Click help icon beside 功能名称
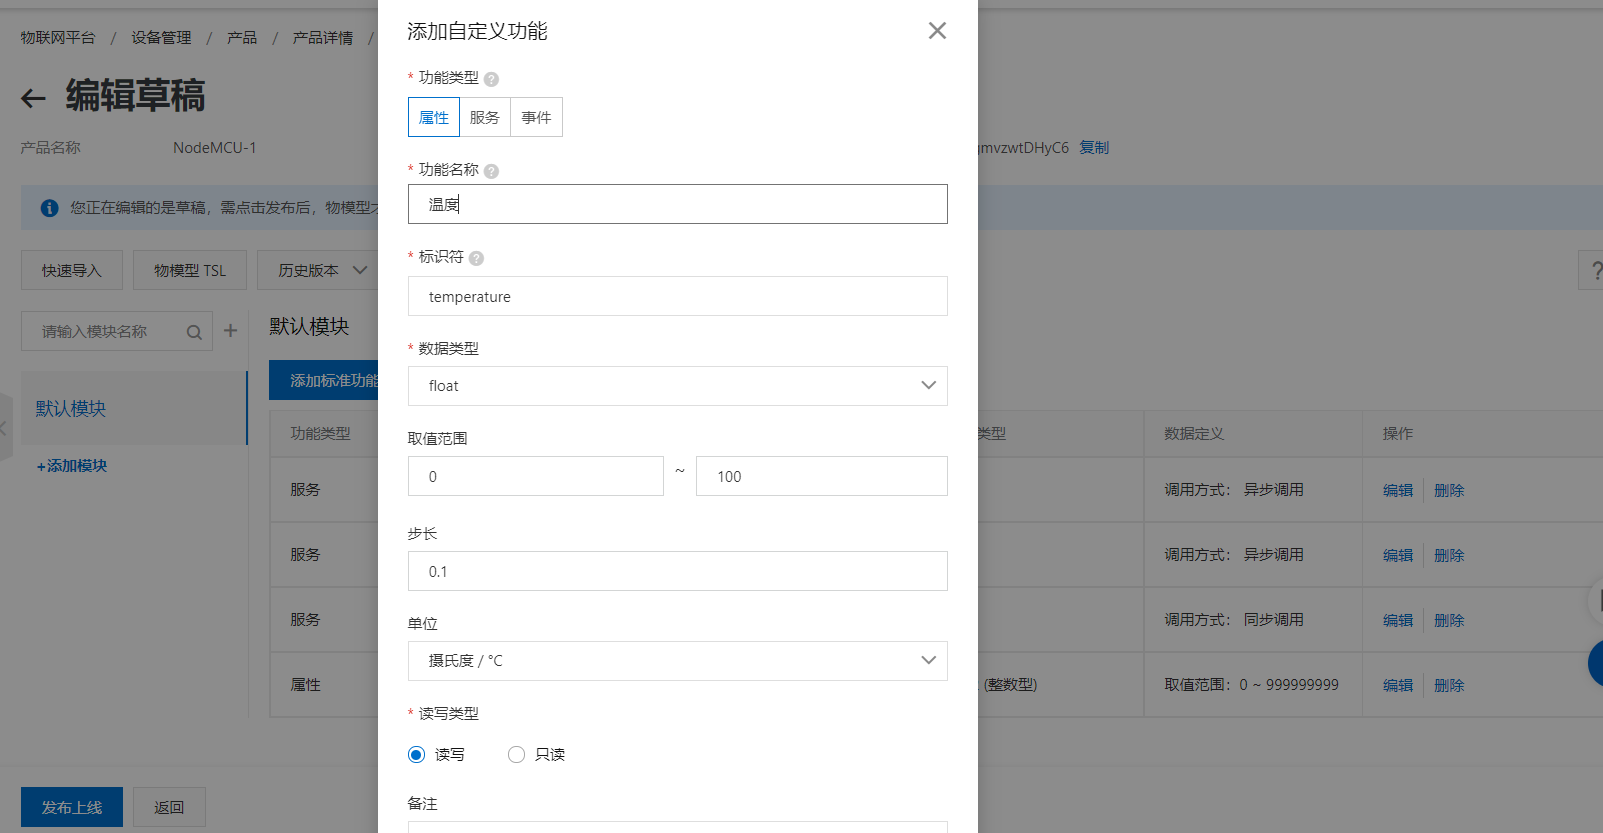 point(491,171)
